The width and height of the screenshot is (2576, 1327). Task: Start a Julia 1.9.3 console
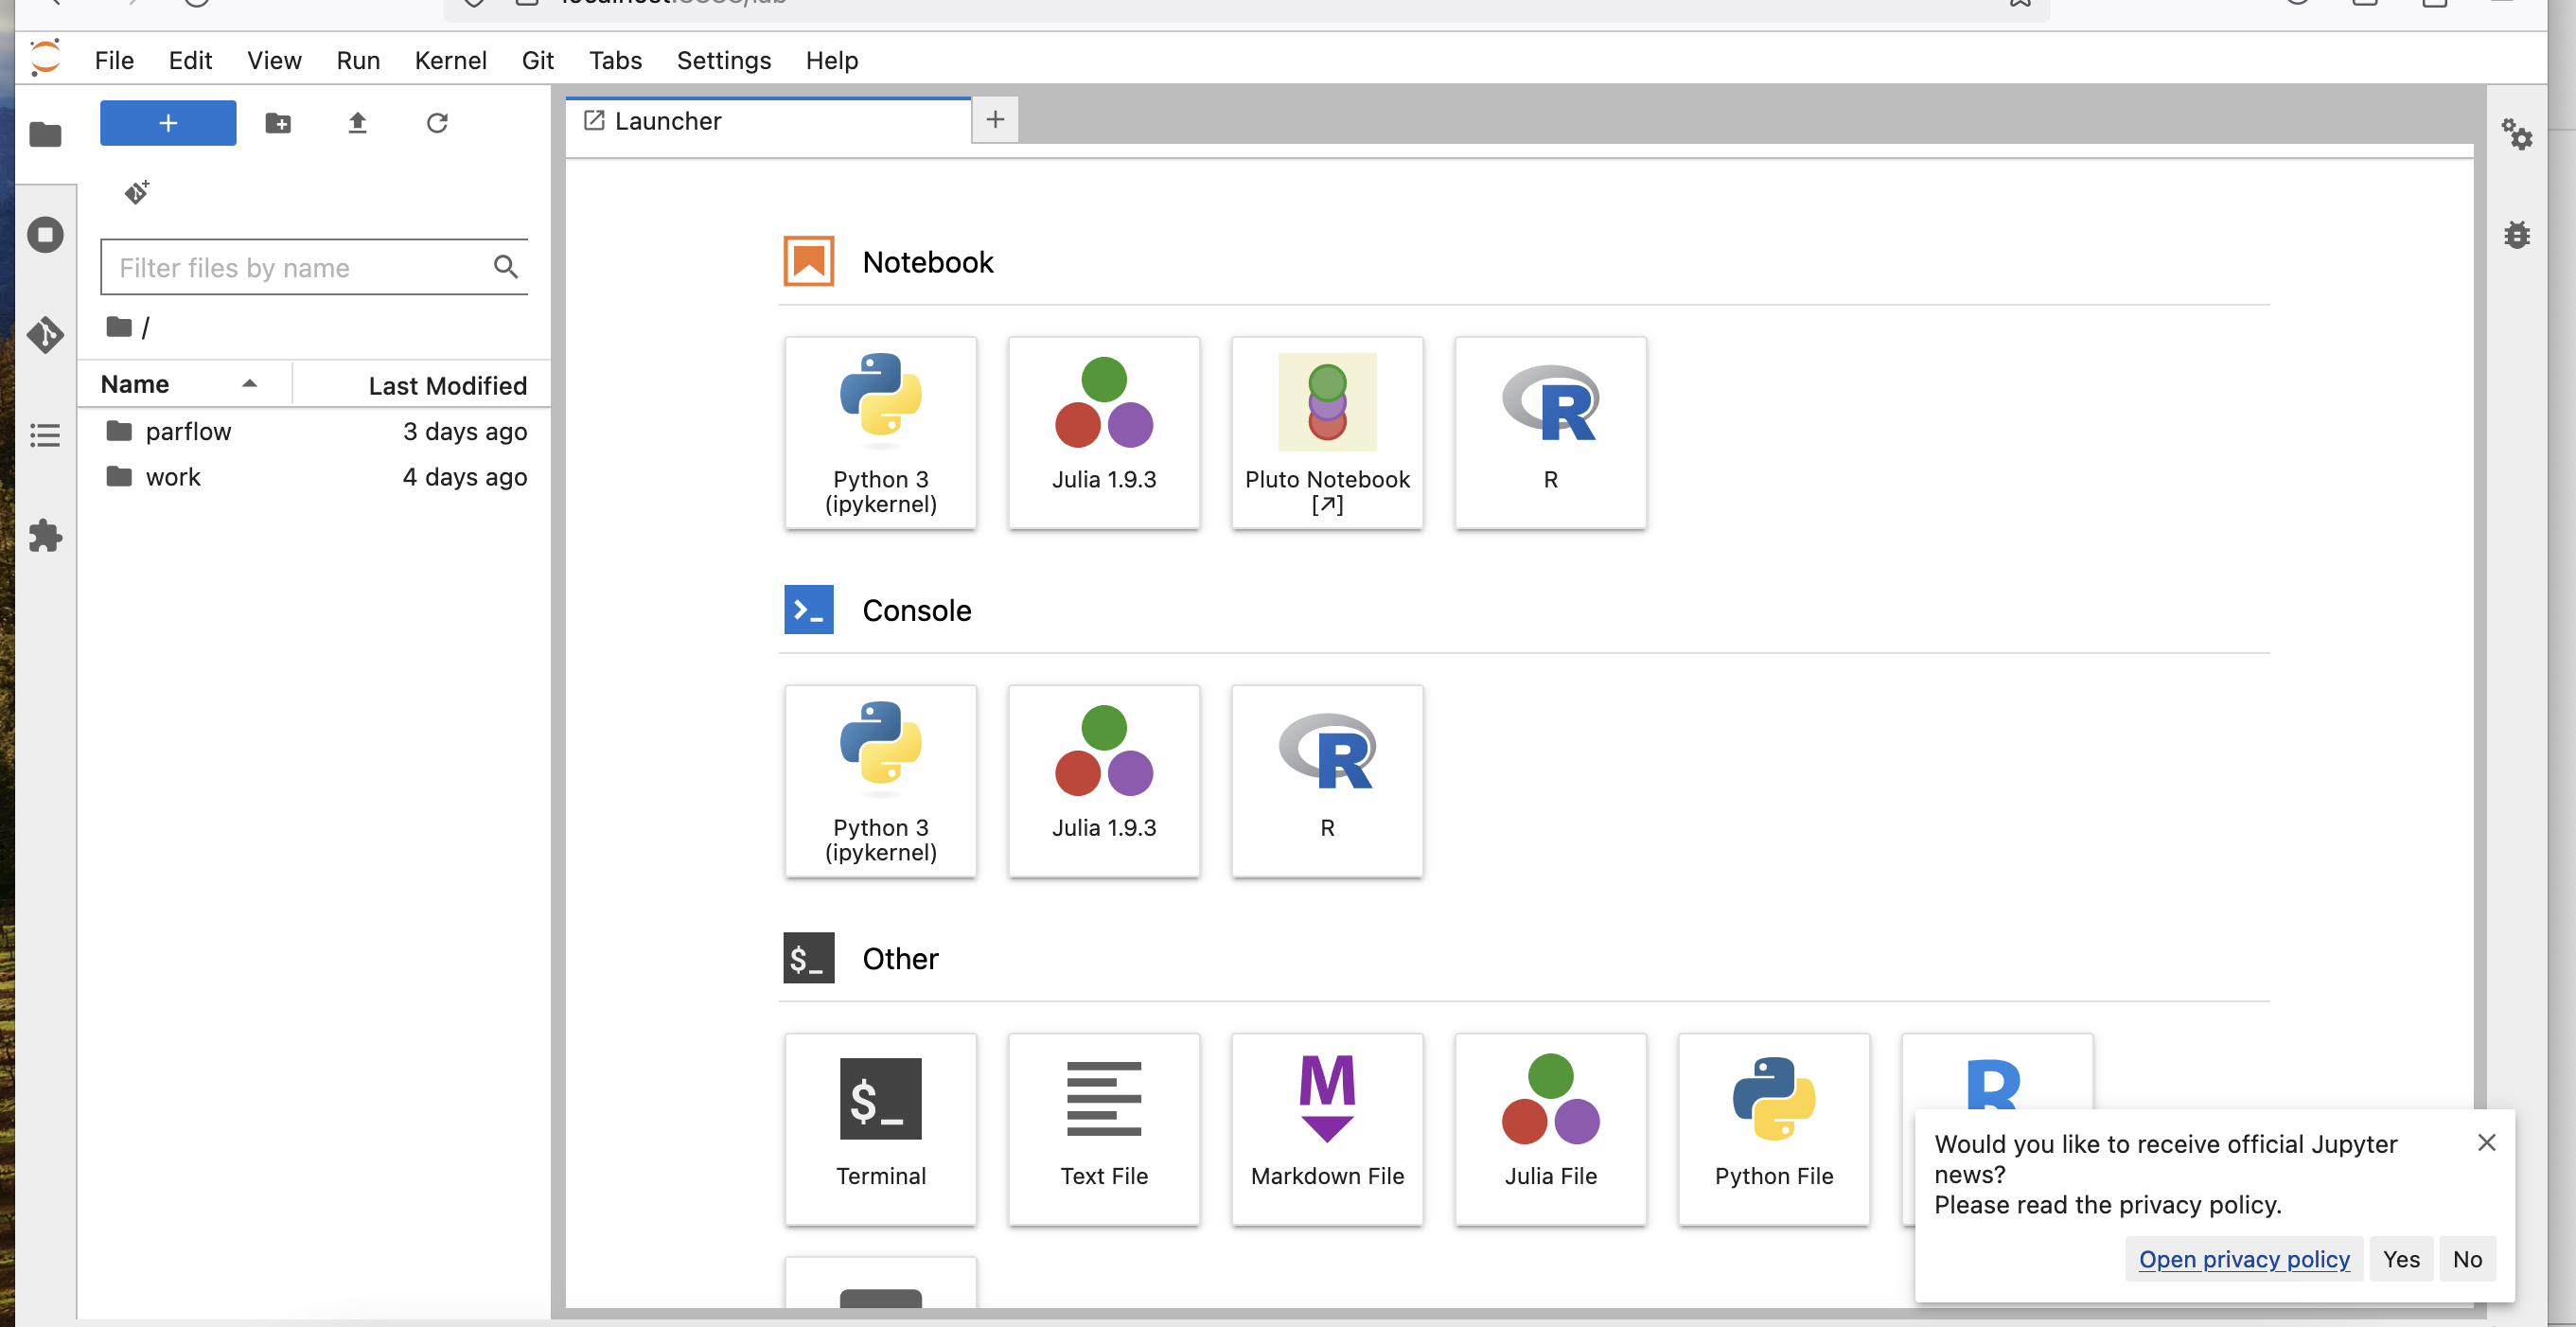1104,780
